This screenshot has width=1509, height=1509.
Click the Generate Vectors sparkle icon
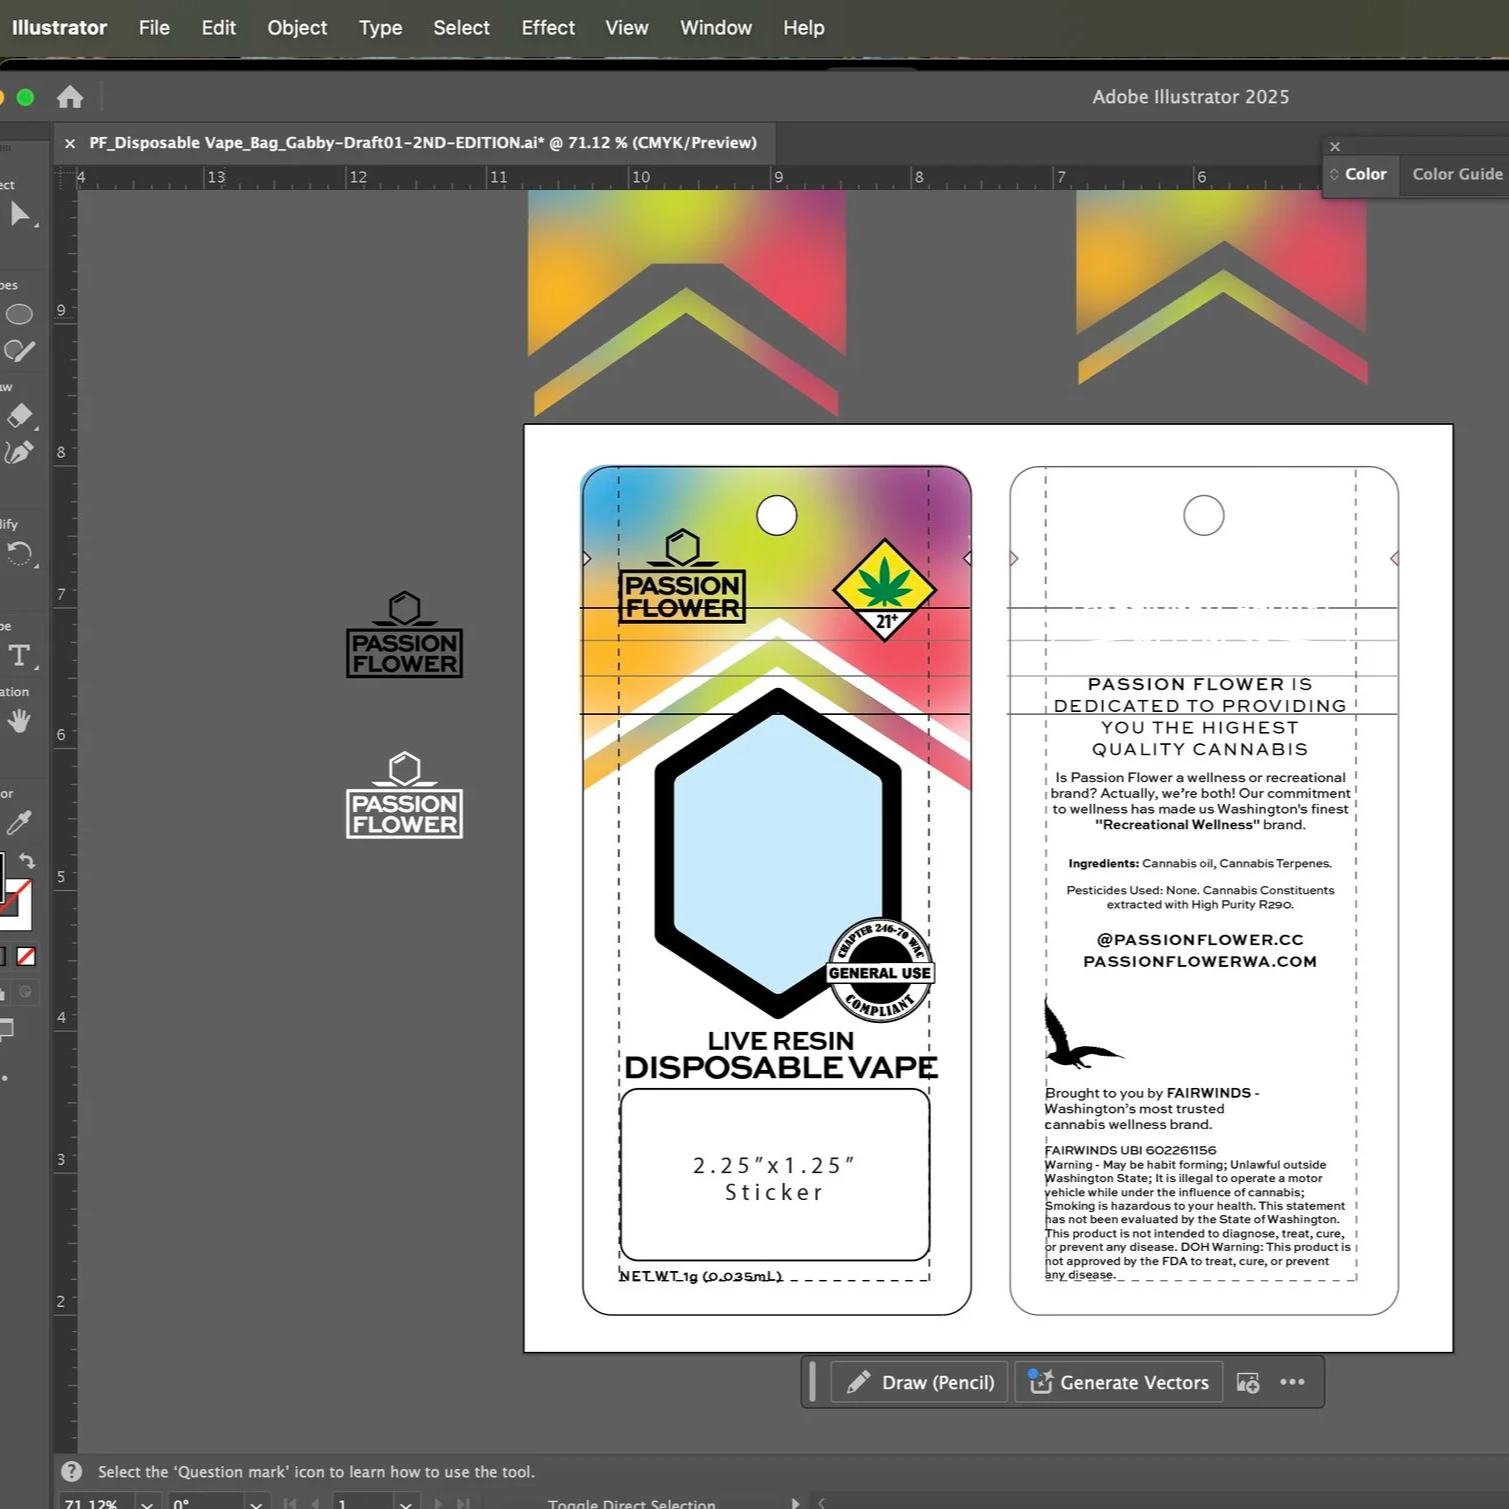tap(1040, 1381)
